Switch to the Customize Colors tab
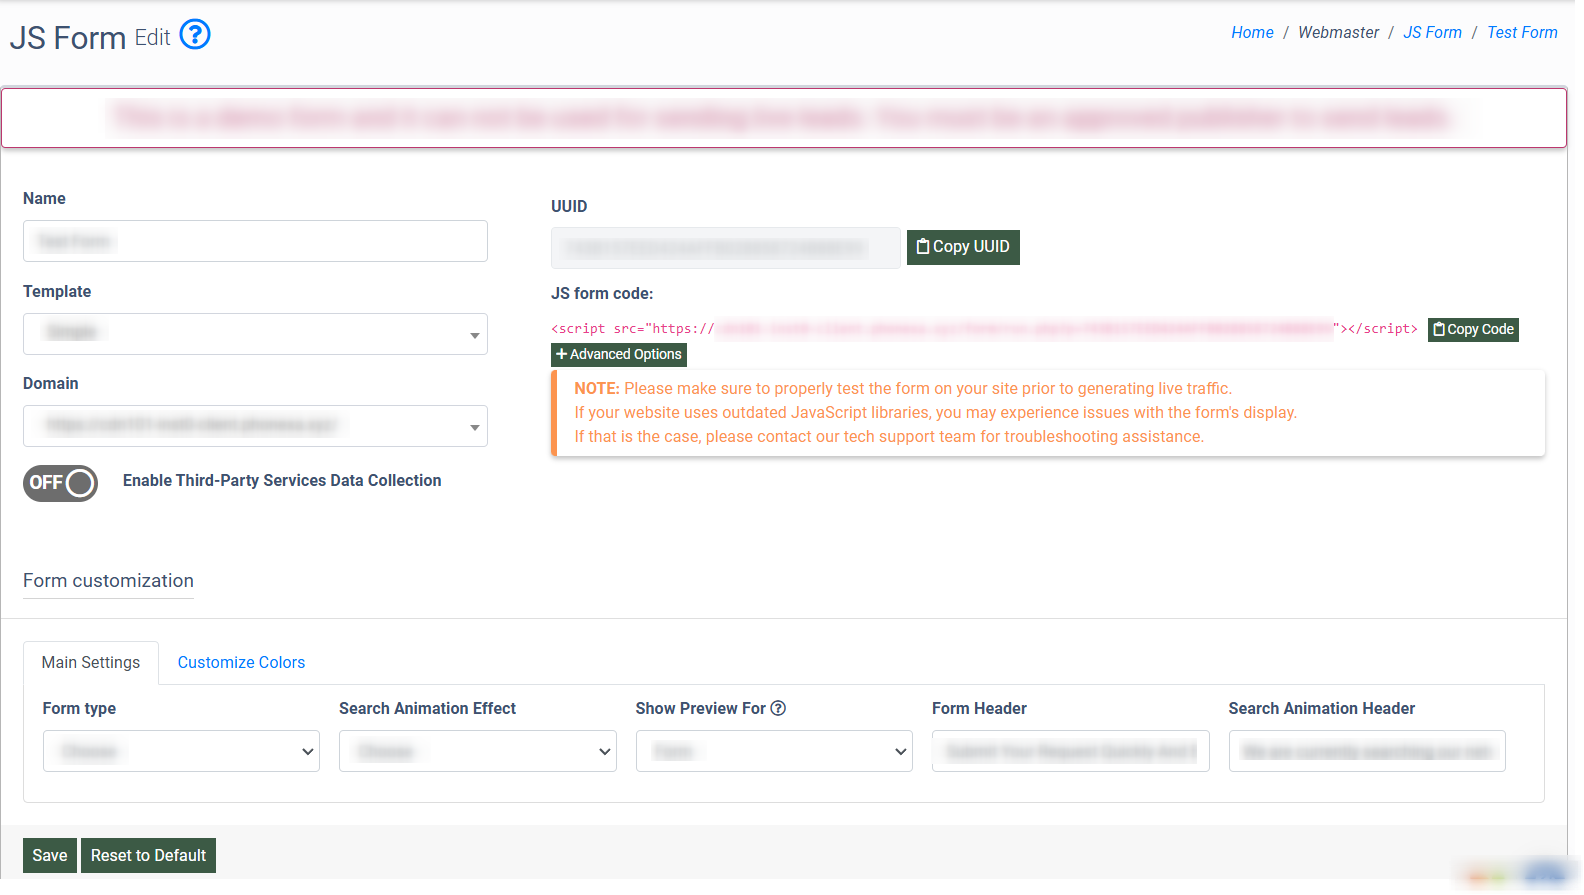1584x895 pixels. (241, 663)
